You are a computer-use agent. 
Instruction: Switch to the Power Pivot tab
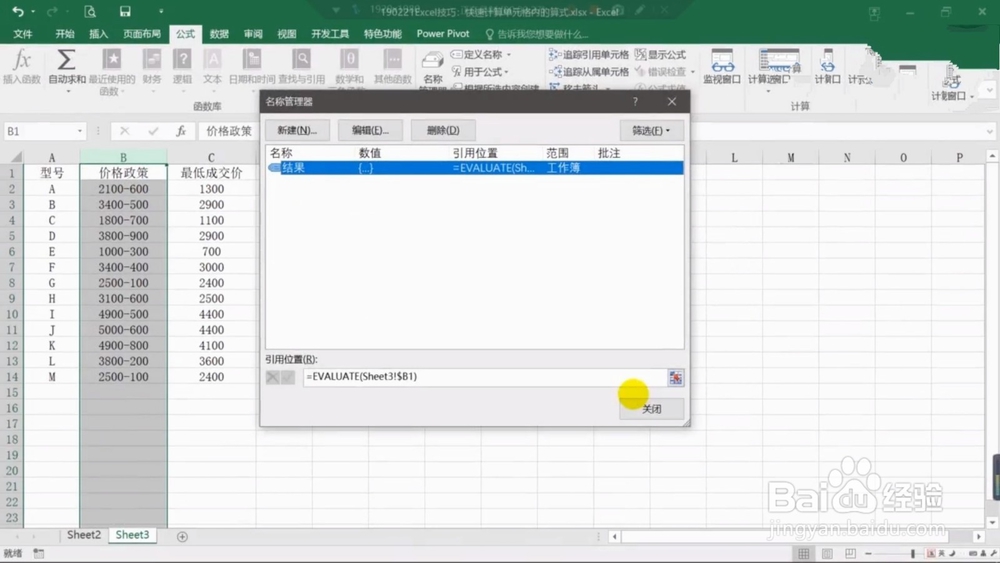pyautogui.click(x=443, y=34)
